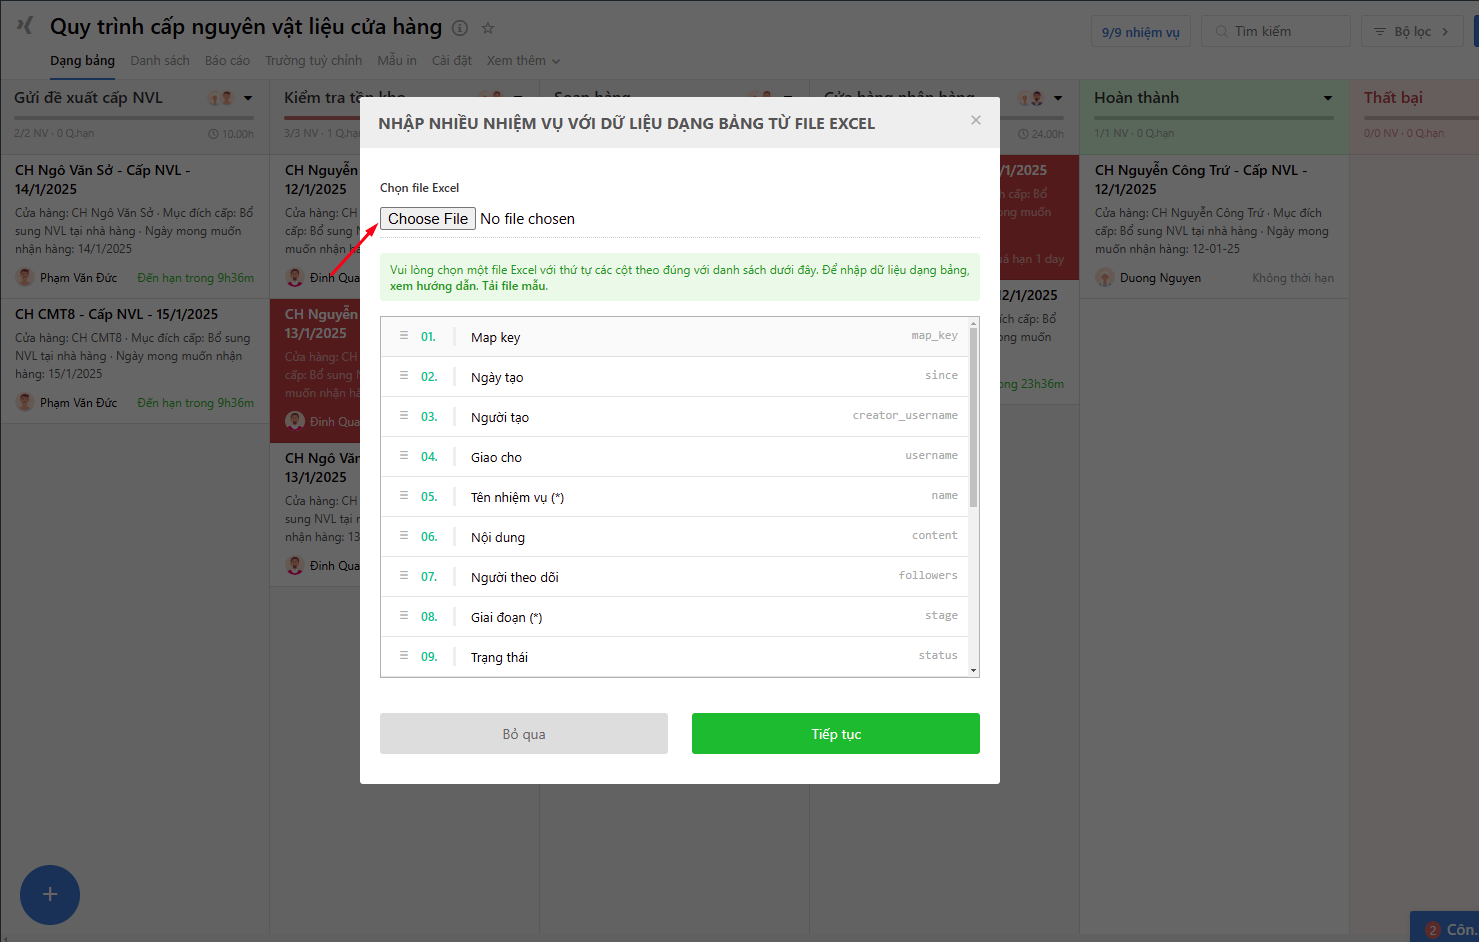Click the followers field code
This screenshot has height=942, width=1479.
928,576
